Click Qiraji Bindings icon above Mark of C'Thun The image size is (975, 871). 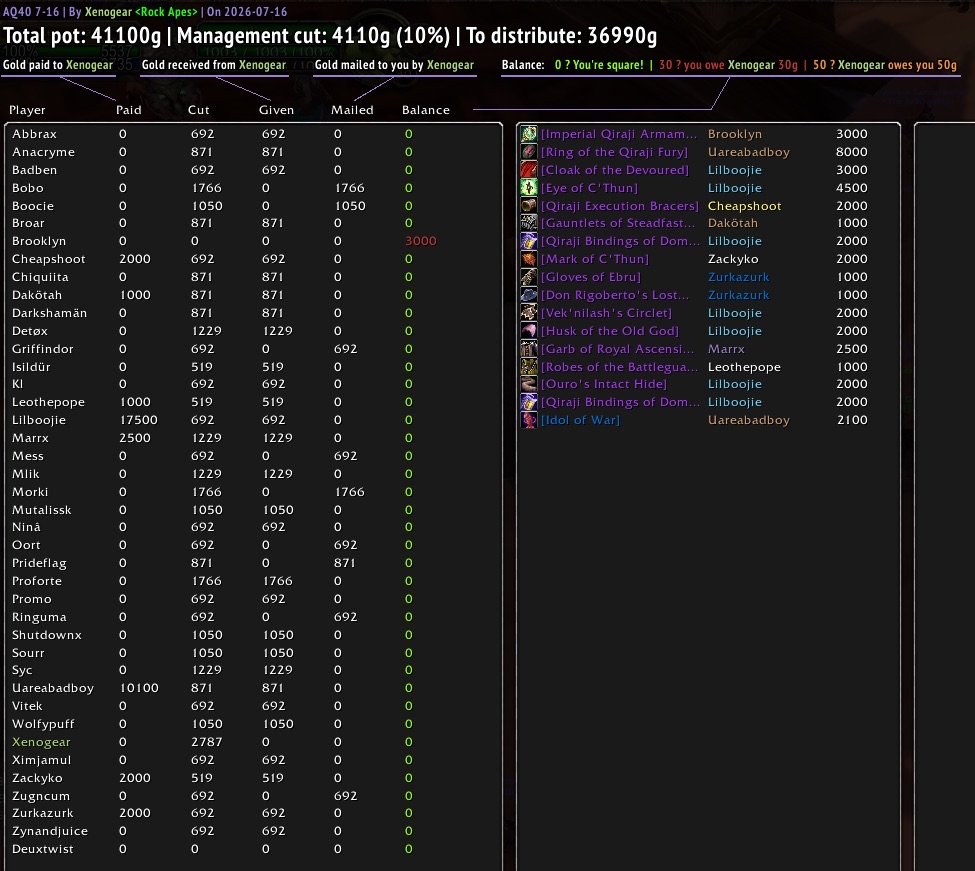point(529,241)
